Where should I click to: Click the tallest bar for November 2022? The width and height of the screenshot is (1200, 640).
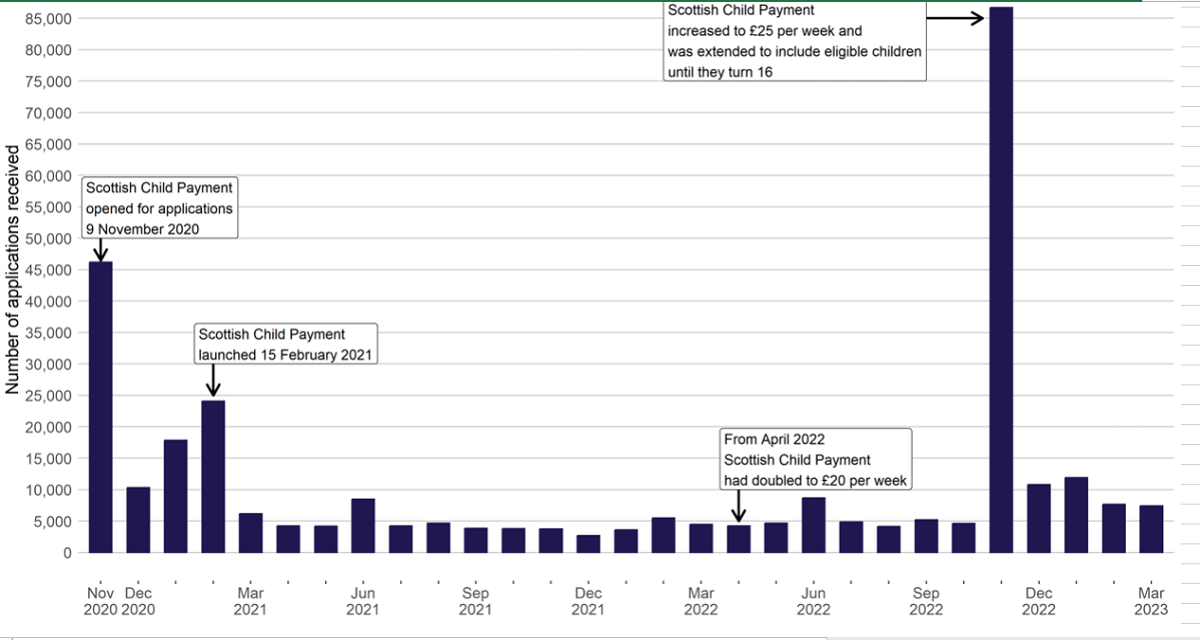coord(1001,280)
